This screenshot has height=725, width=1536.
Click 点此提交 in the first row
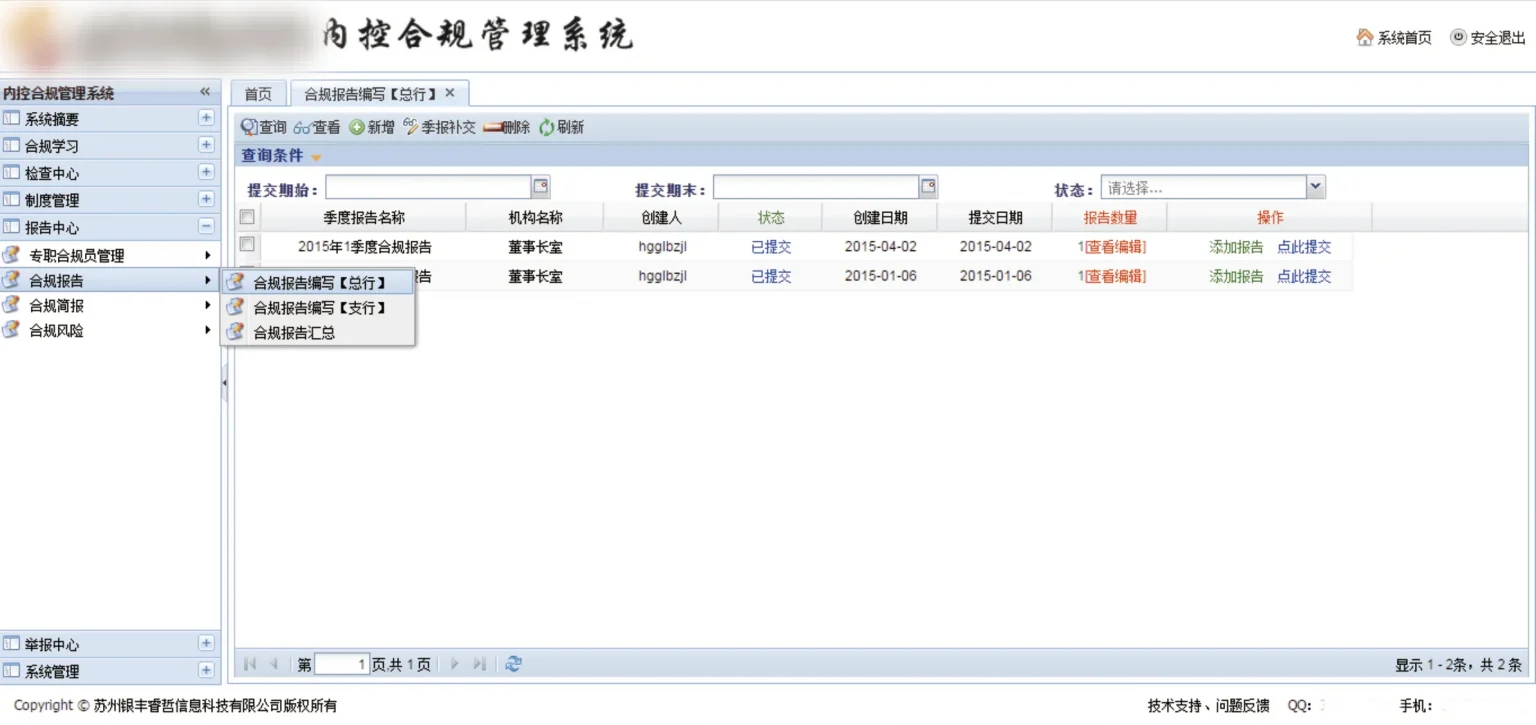point(1304,247)
